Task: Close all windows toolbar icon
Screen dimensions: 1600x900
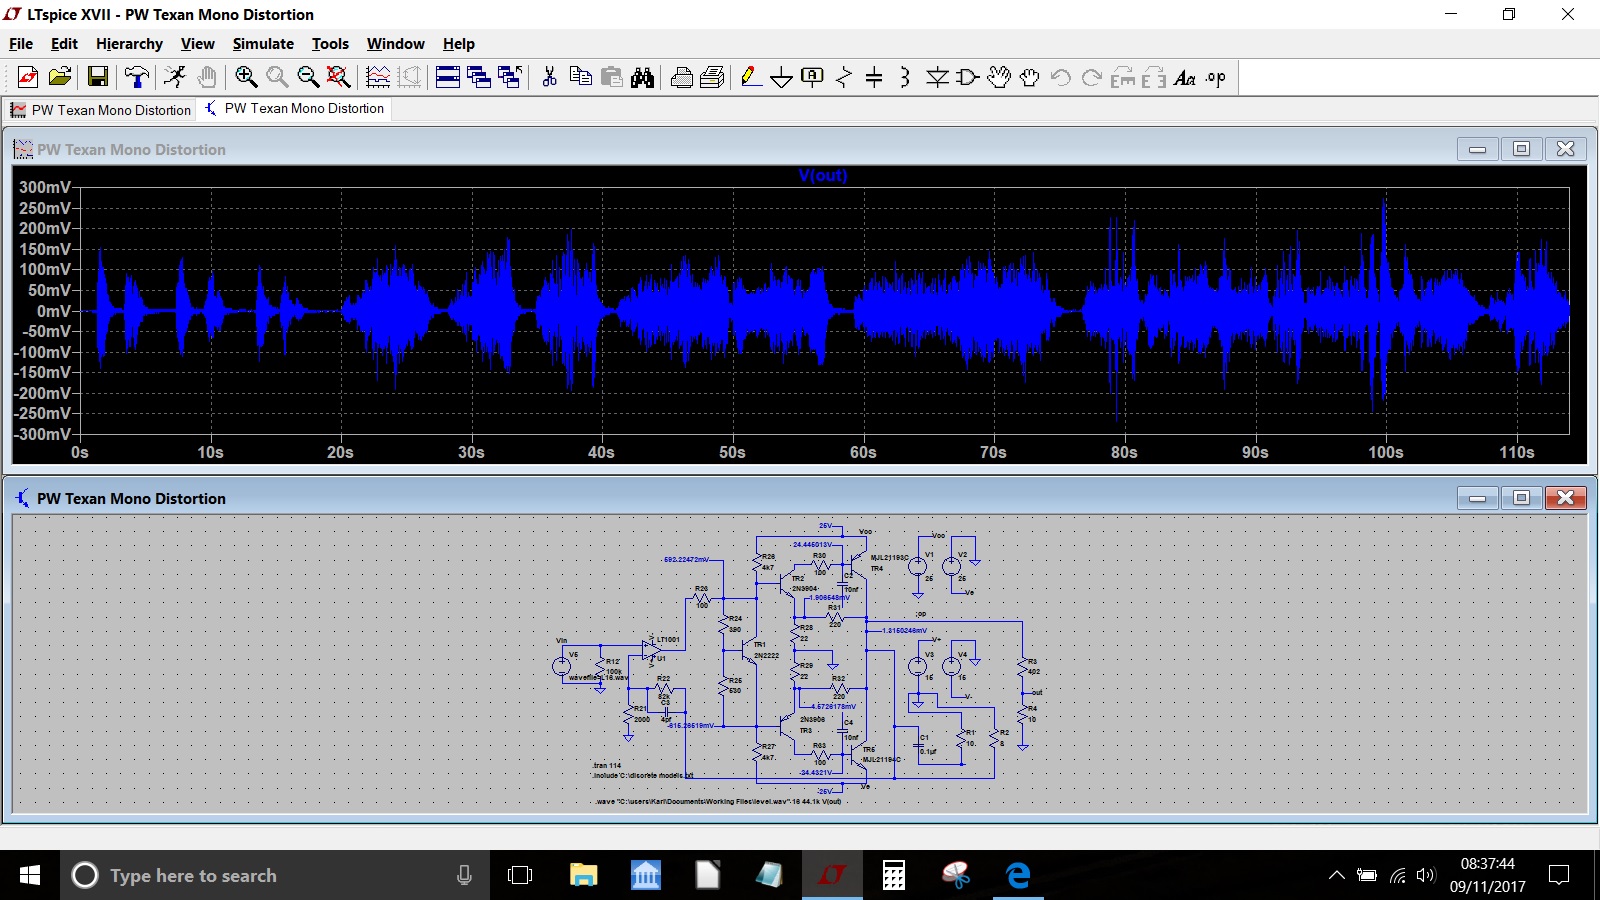Action: (510, 77)
